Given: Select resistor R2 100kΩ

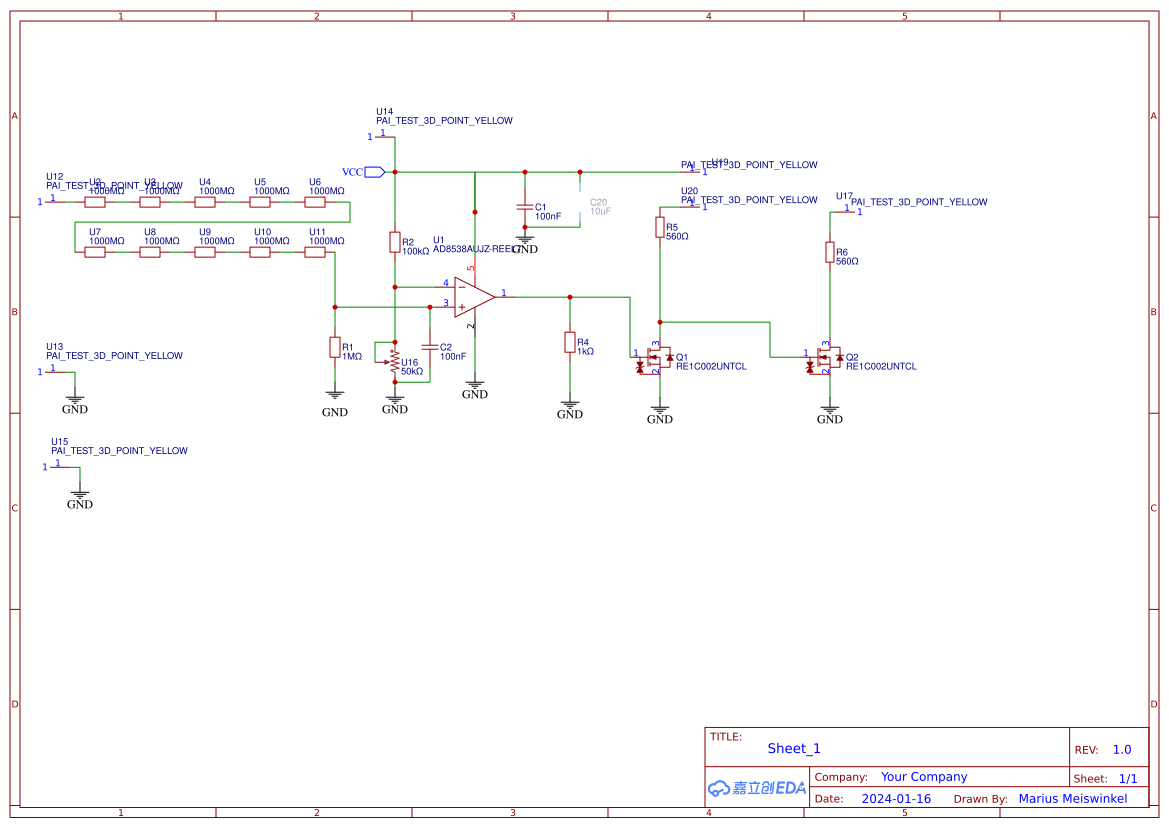Looking at the screenshot, I should [x=394, y=243].
